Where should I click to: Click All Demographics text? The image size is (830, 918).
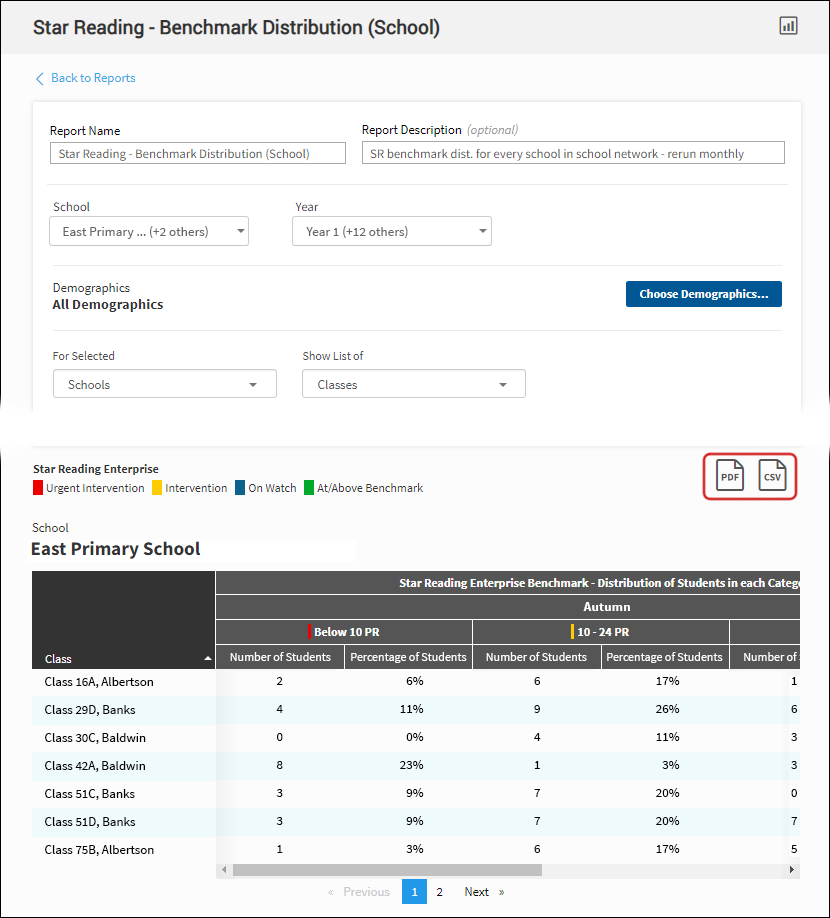pyautogui.click(x=108, y=304)
